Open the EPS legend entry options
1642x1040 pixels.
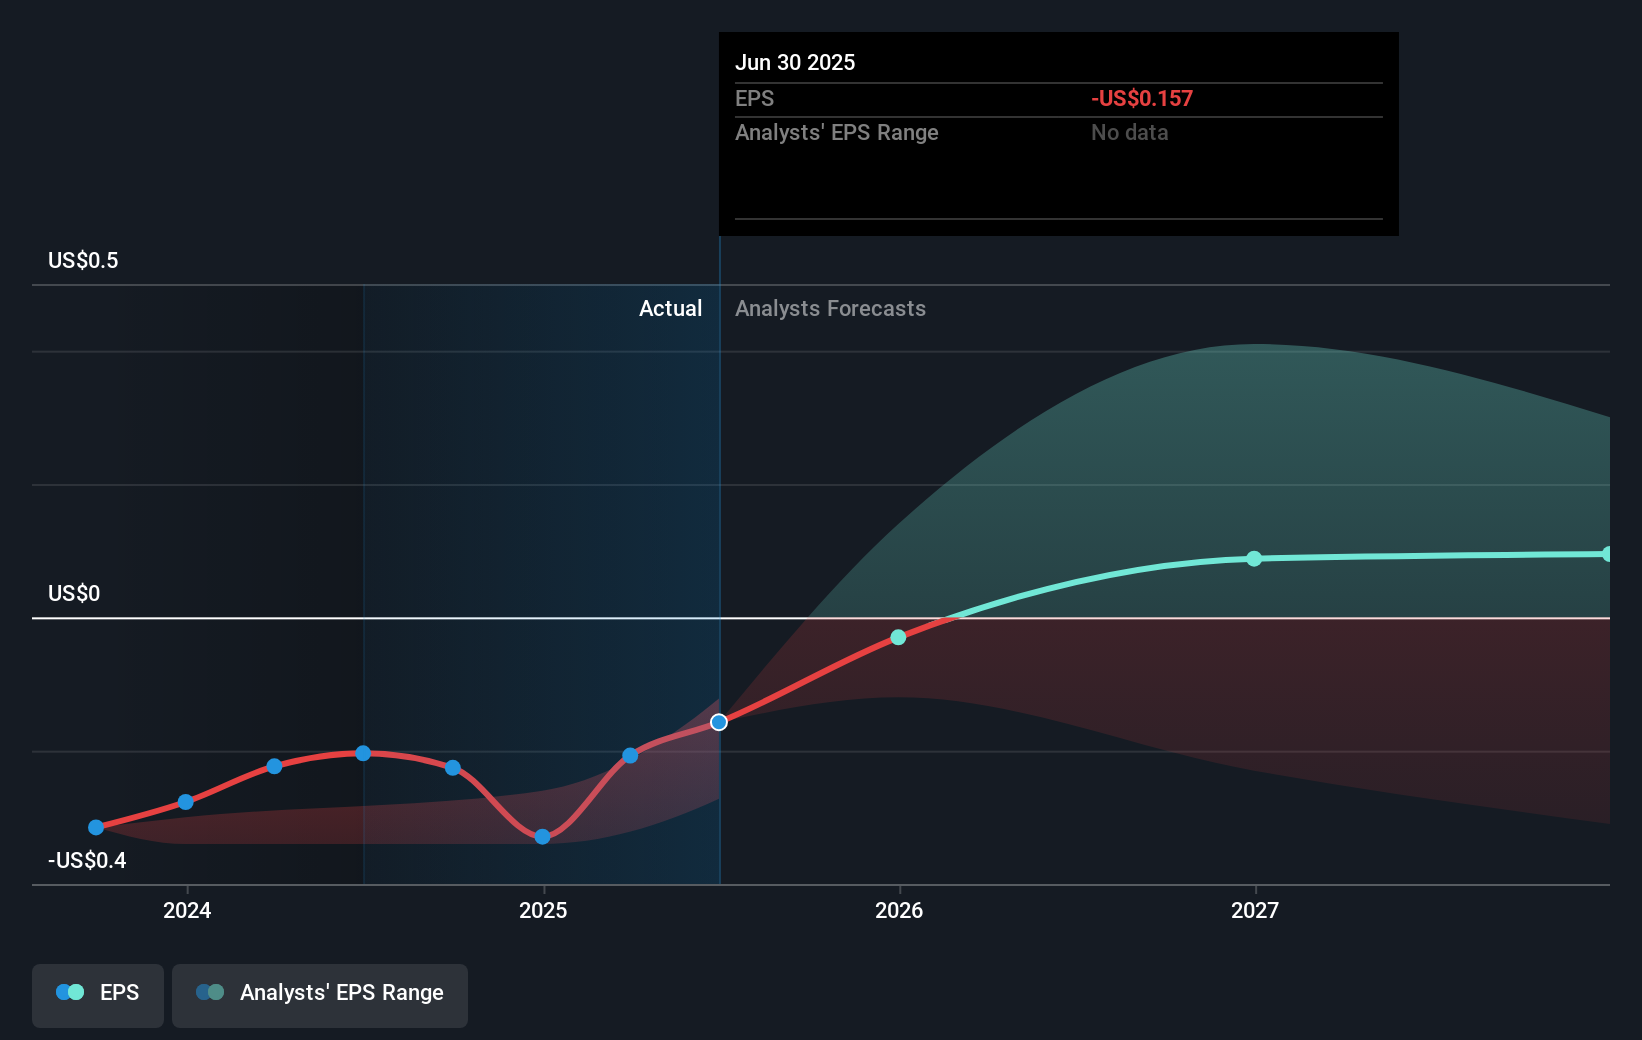pyautogui.click(x=97, y=994)
